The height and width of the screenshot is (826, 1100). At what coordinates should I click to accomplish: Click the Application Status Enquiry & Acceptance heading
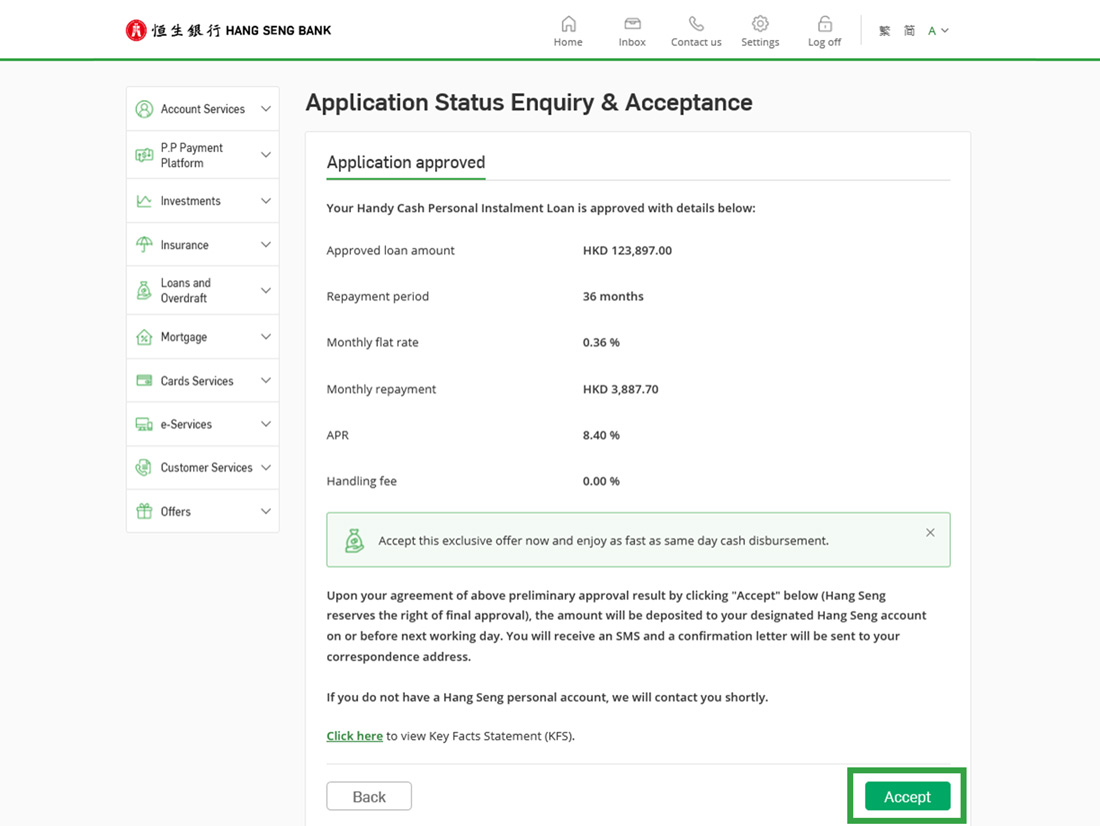coord(529,102)
